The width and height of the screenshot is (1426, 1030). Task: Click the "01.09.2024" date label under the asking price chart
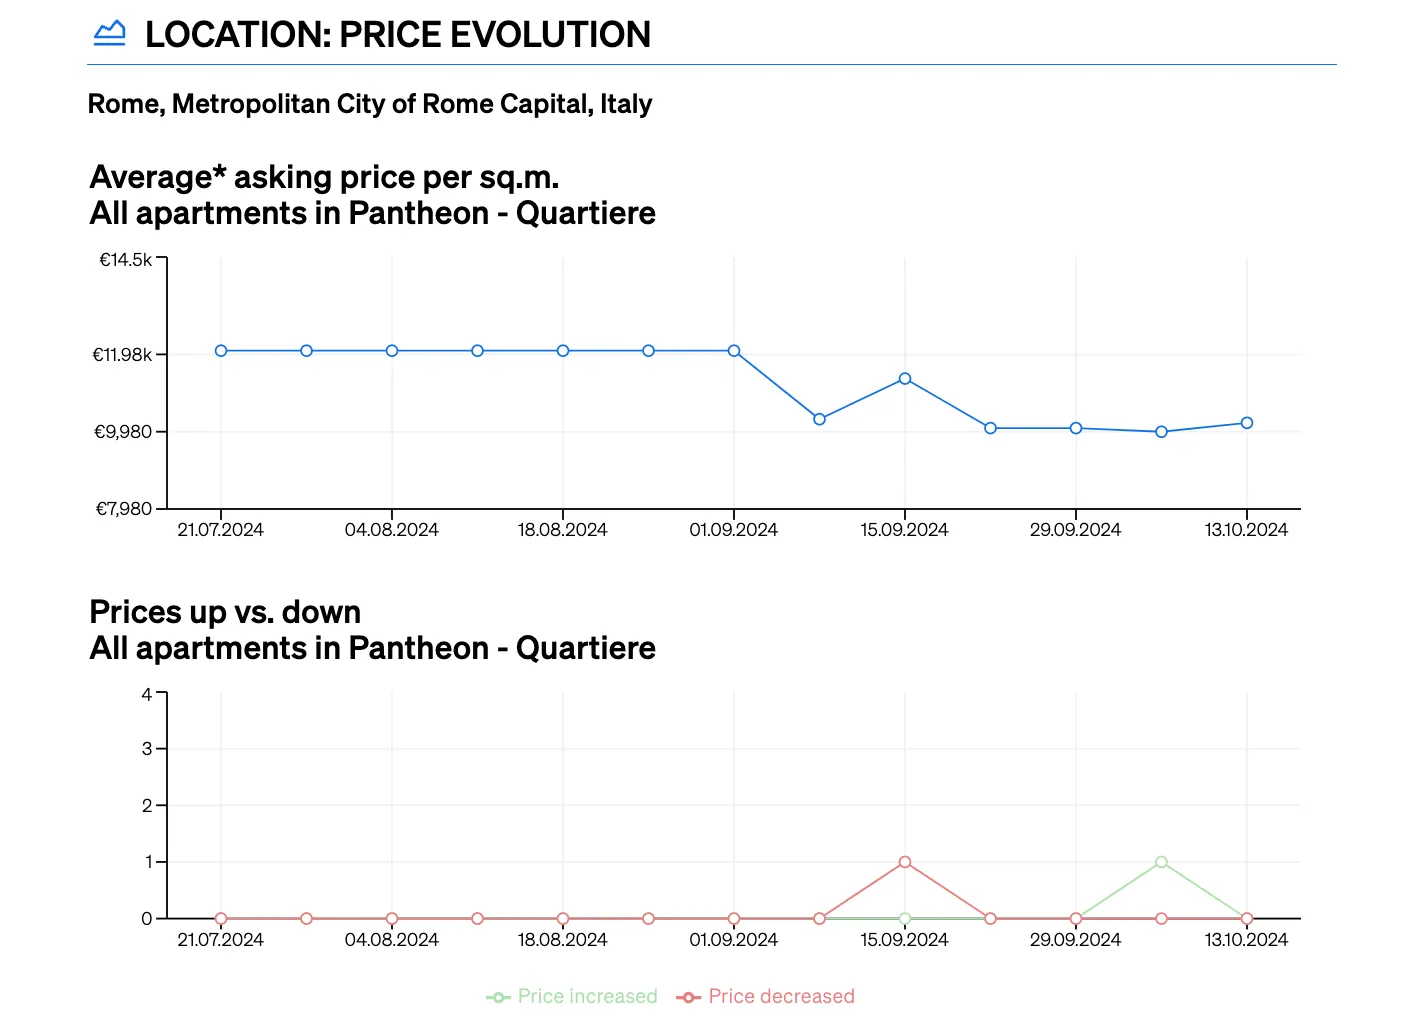point(734,530)
